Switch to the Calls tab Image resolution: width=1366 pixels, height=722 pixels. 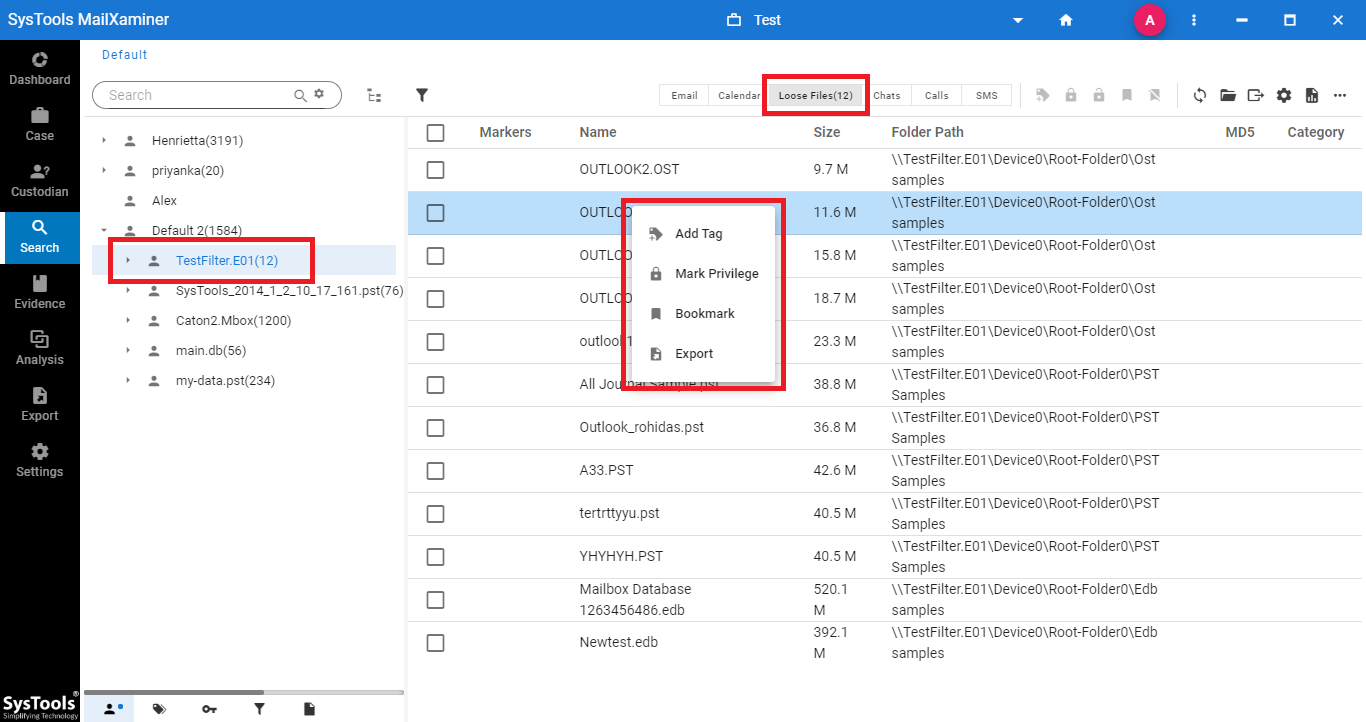coord(937,95)
